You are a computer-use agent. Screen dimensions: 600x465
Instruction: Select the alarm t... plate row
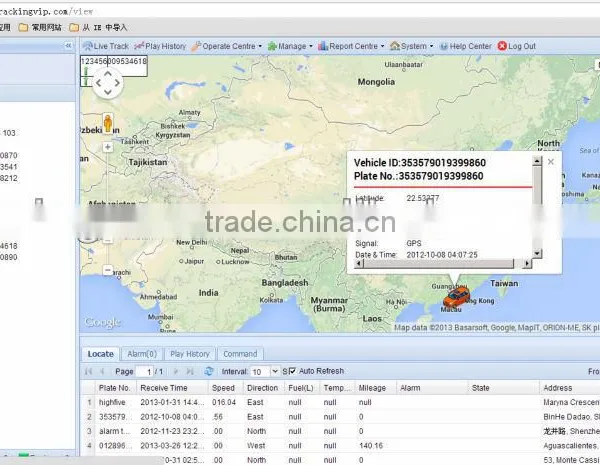[x=114, y=431]
